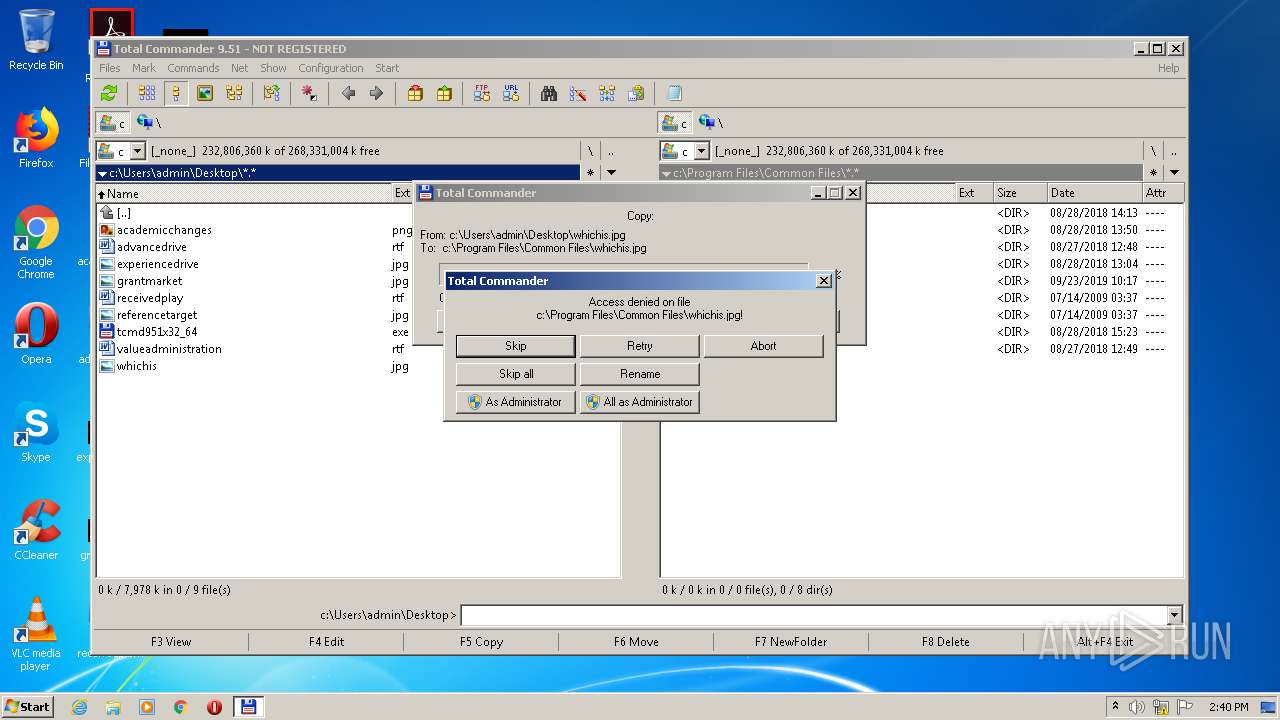This screenshot has width=1280, height=720.
Task: Click the F5 Copy function button
Action: [481, 642]
